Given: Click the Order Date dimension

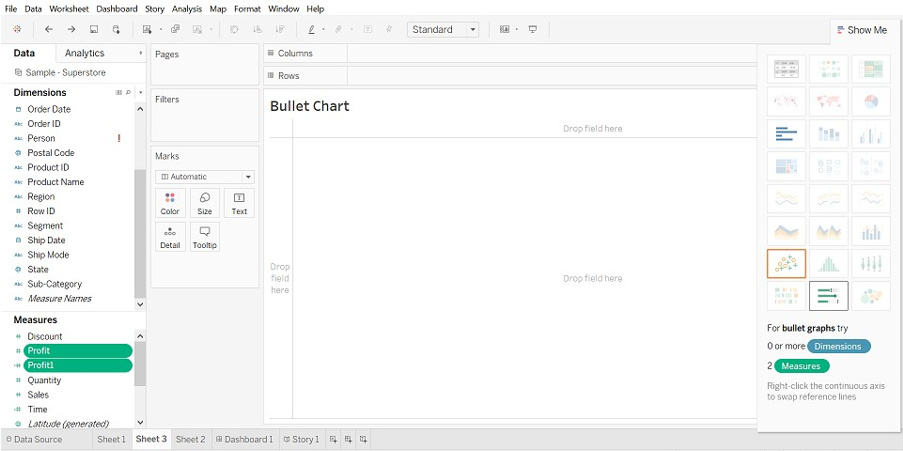Looking at the screenshot, I should [49, 109].
